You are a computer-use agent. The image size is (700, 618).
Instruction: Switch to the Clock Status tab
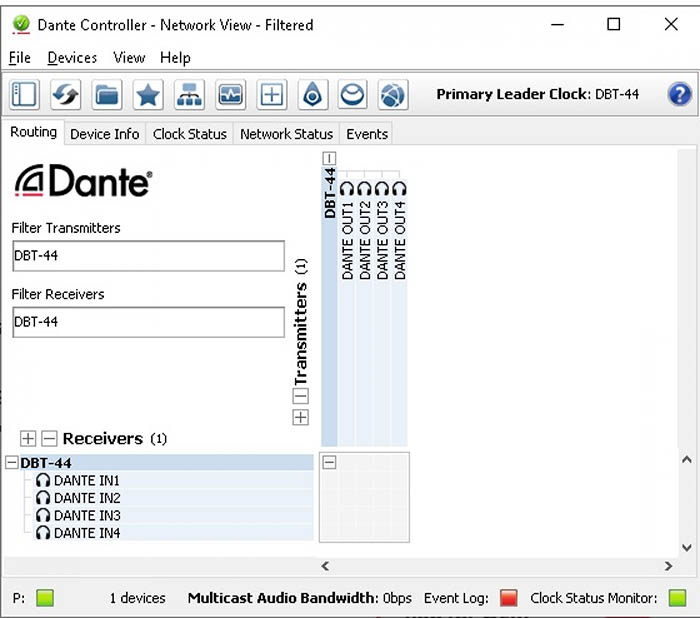click(189, 134)
